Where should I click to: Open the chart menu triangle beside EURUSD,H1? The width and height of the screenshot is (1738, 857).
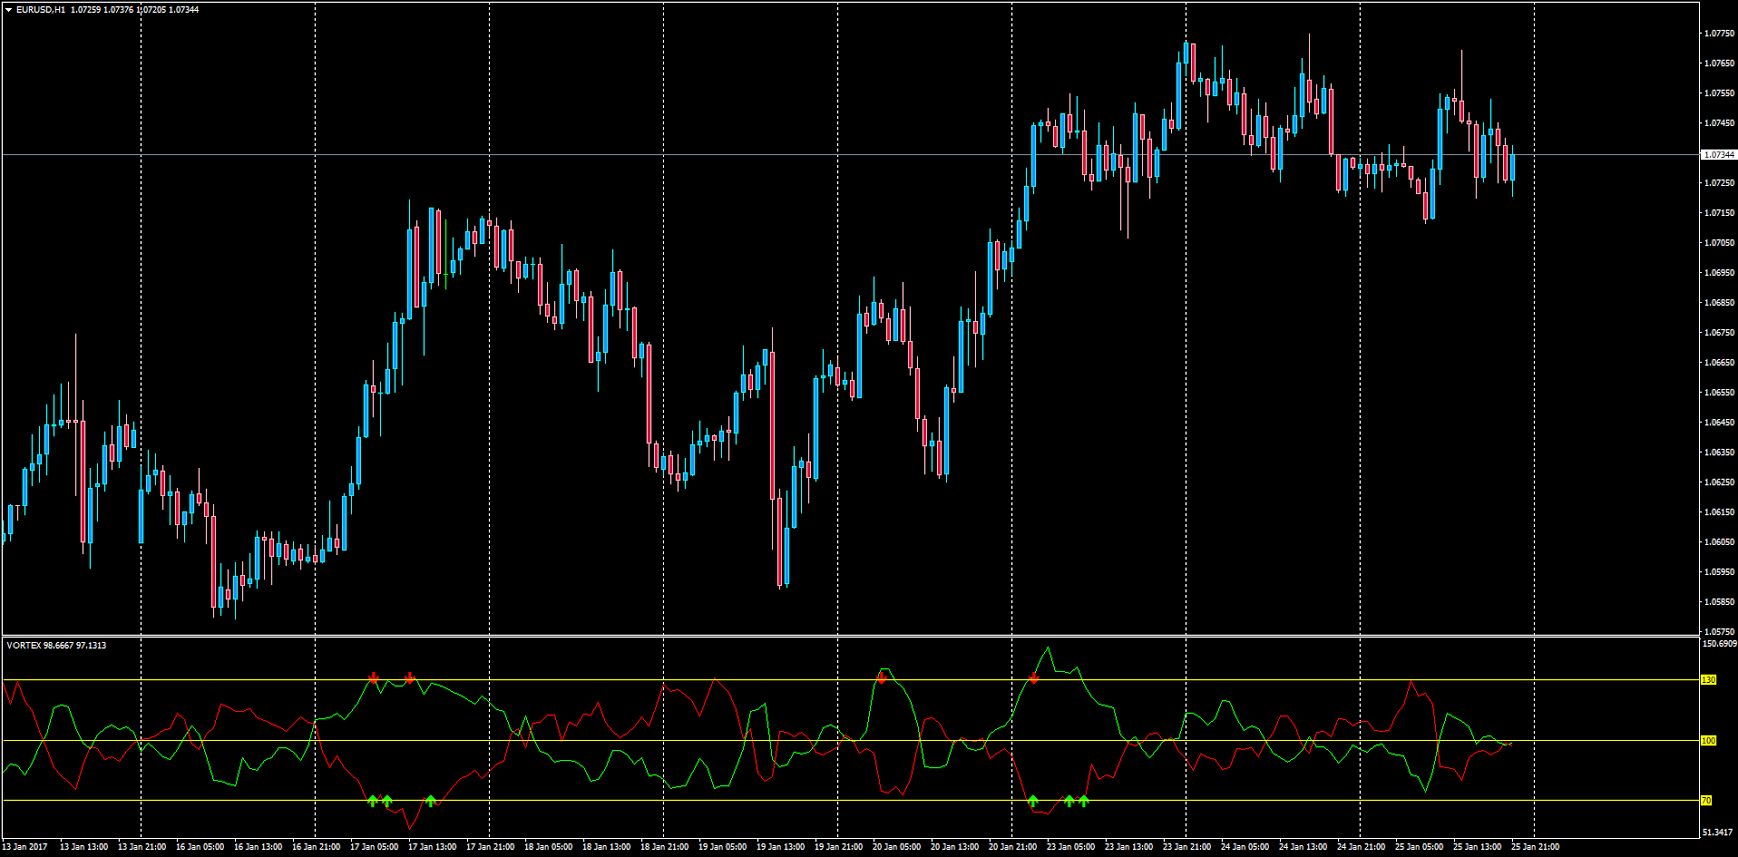coord(9,10)
